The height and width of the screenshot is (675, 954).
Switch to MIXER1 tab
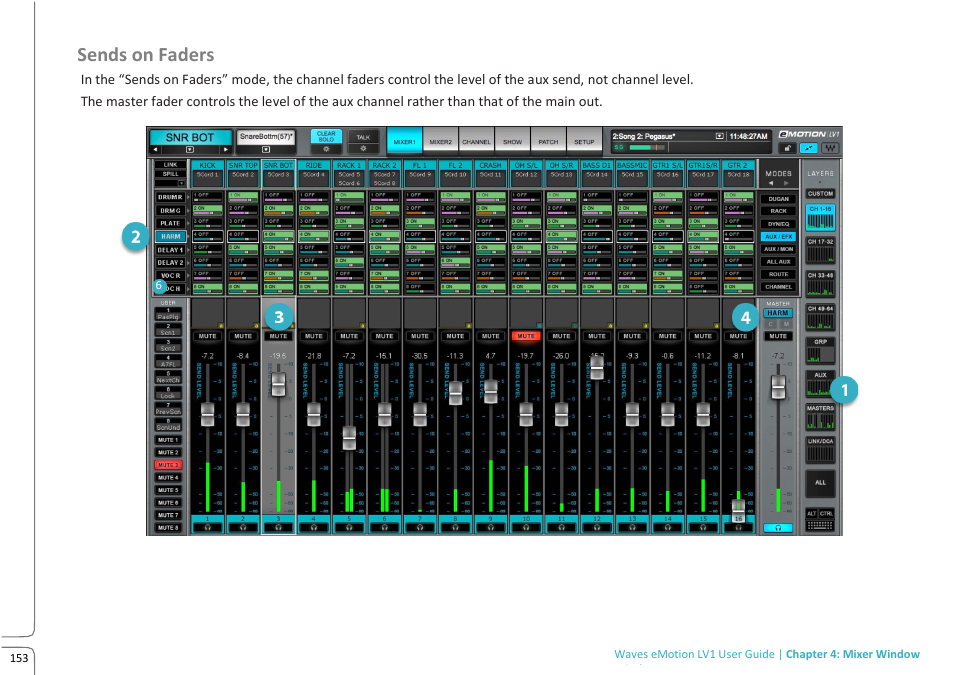[x=404, y=142]
